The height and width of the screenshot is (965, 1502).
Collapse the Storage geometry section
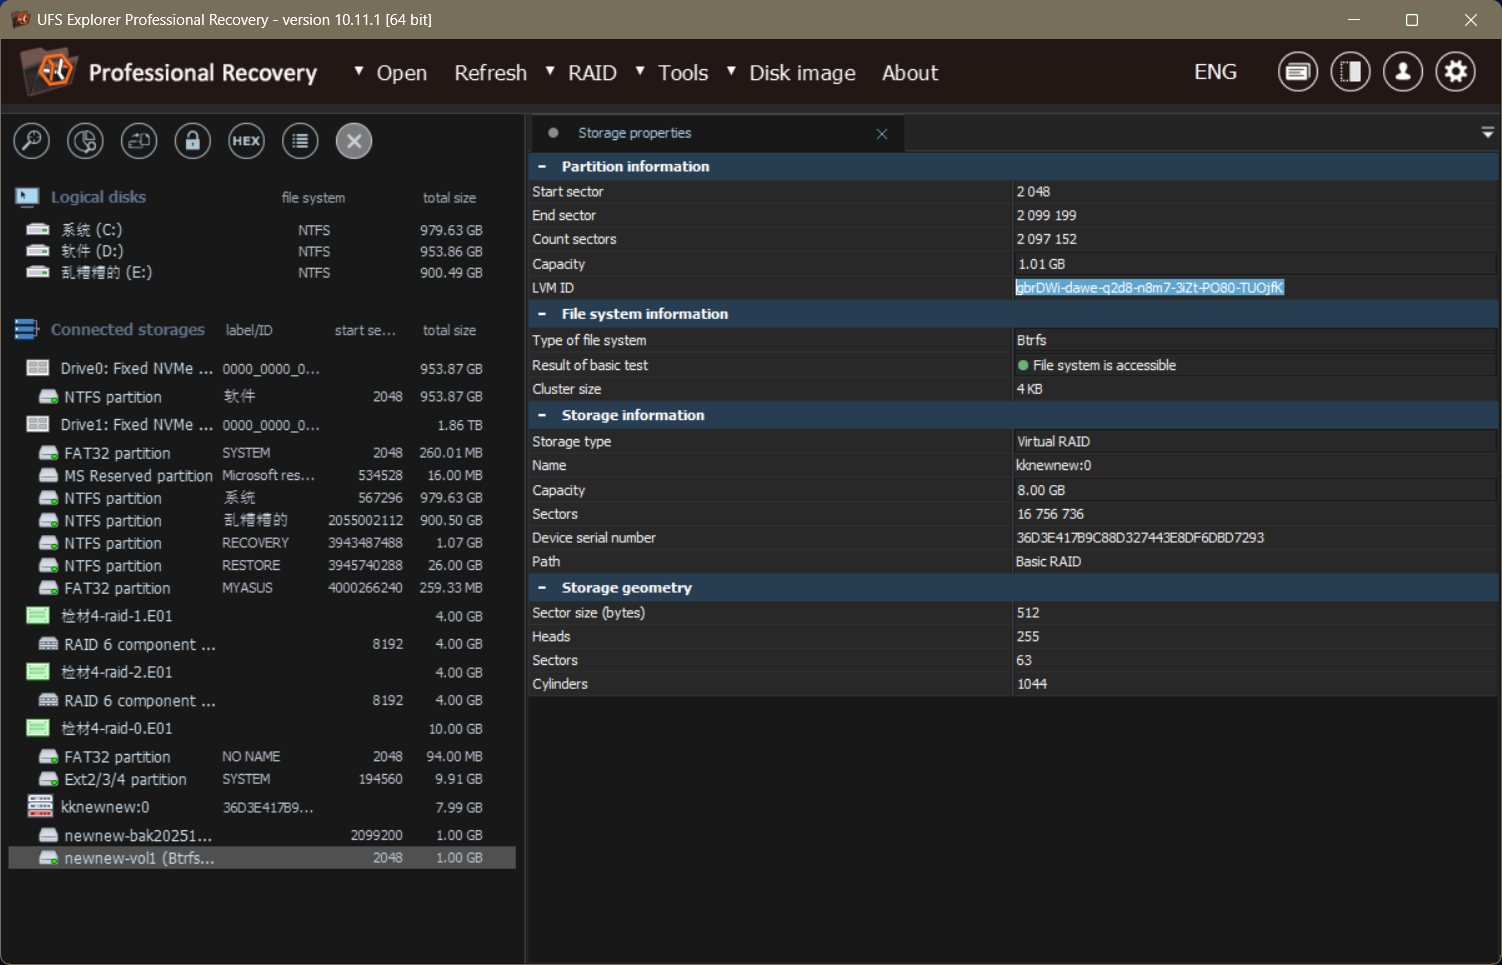[x=542, y=588]
